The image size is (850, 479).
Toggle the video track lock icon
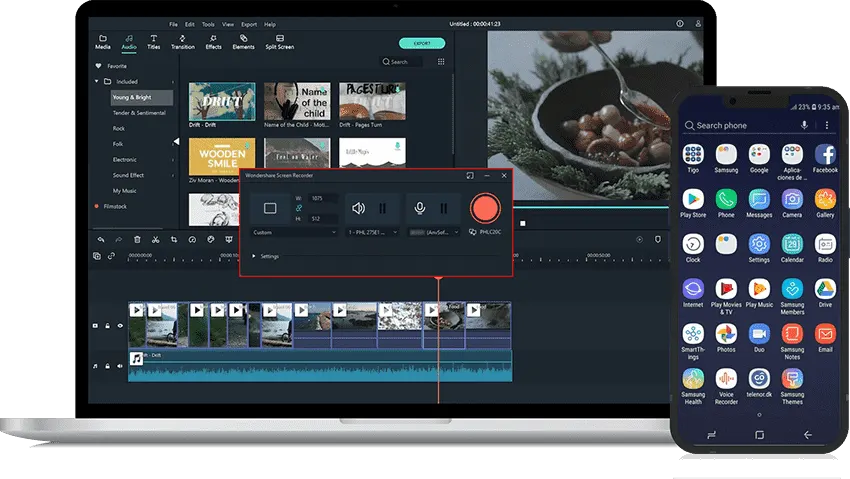(107, 326)
